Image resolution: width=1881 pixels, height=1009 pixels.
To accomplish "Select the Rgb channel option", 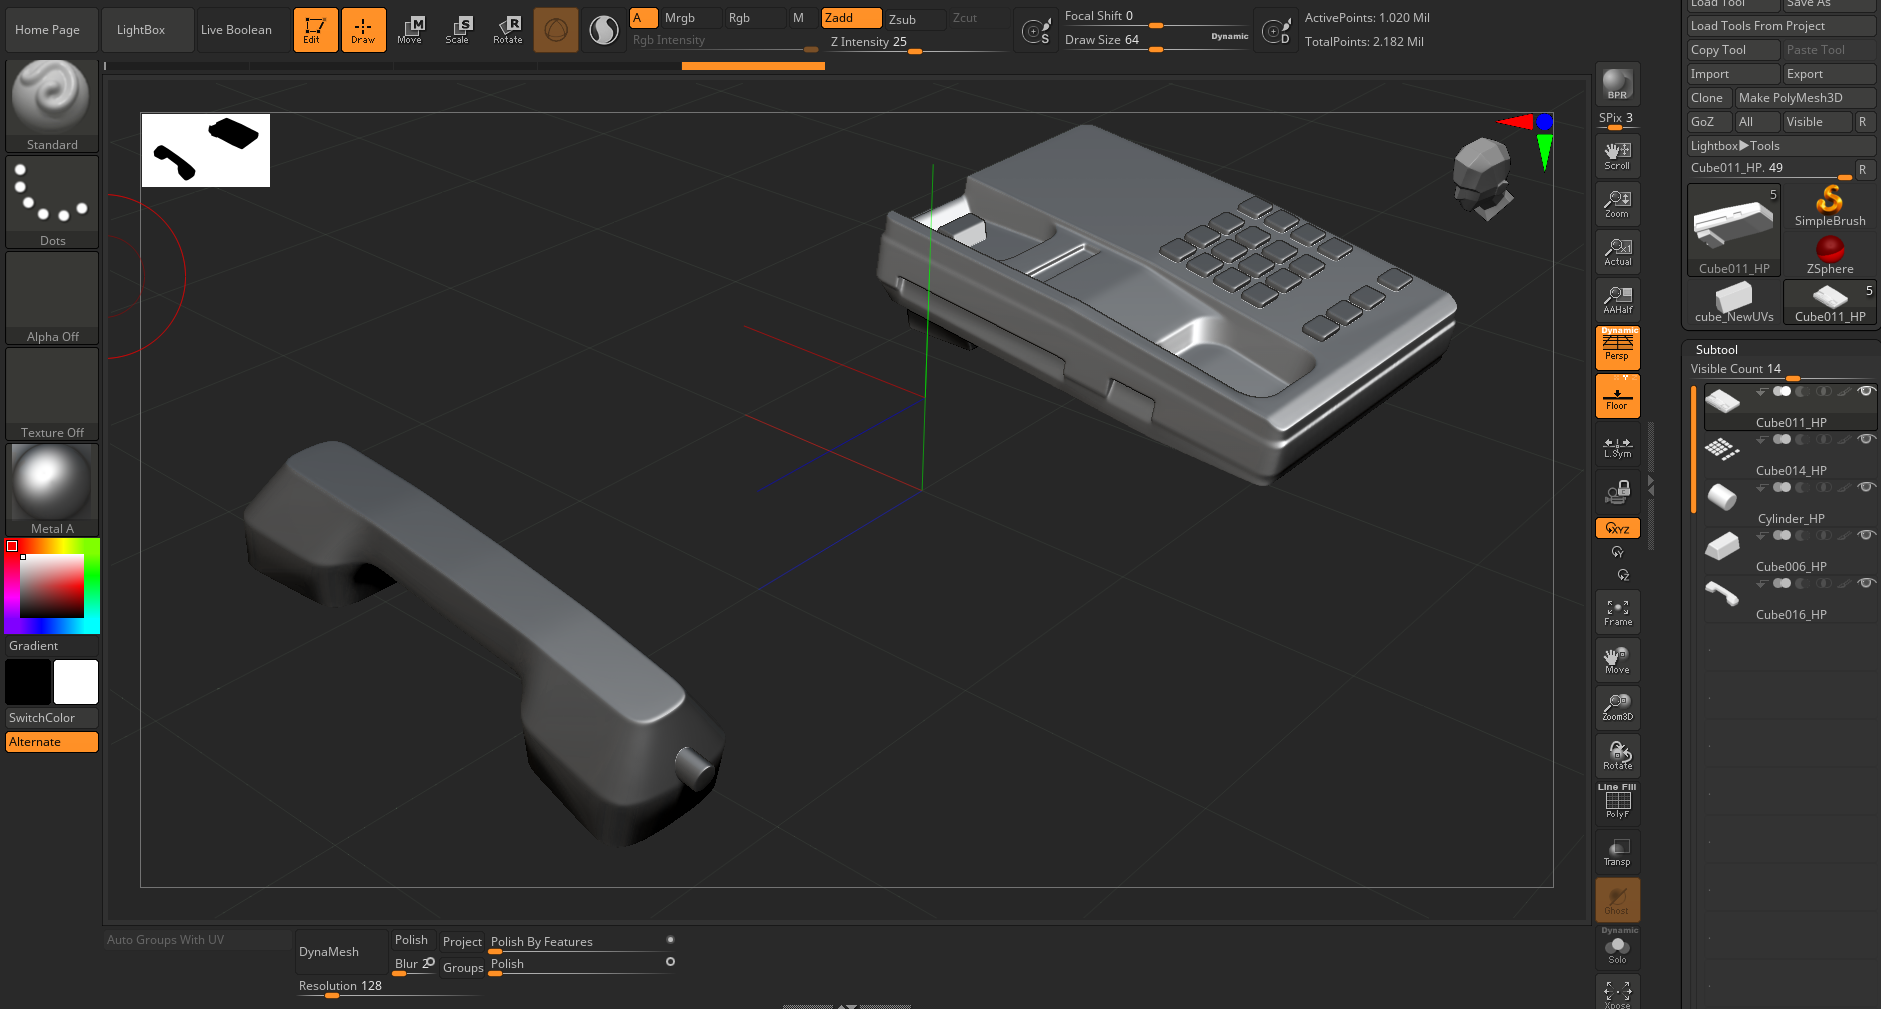I will (x=755, y=18).
